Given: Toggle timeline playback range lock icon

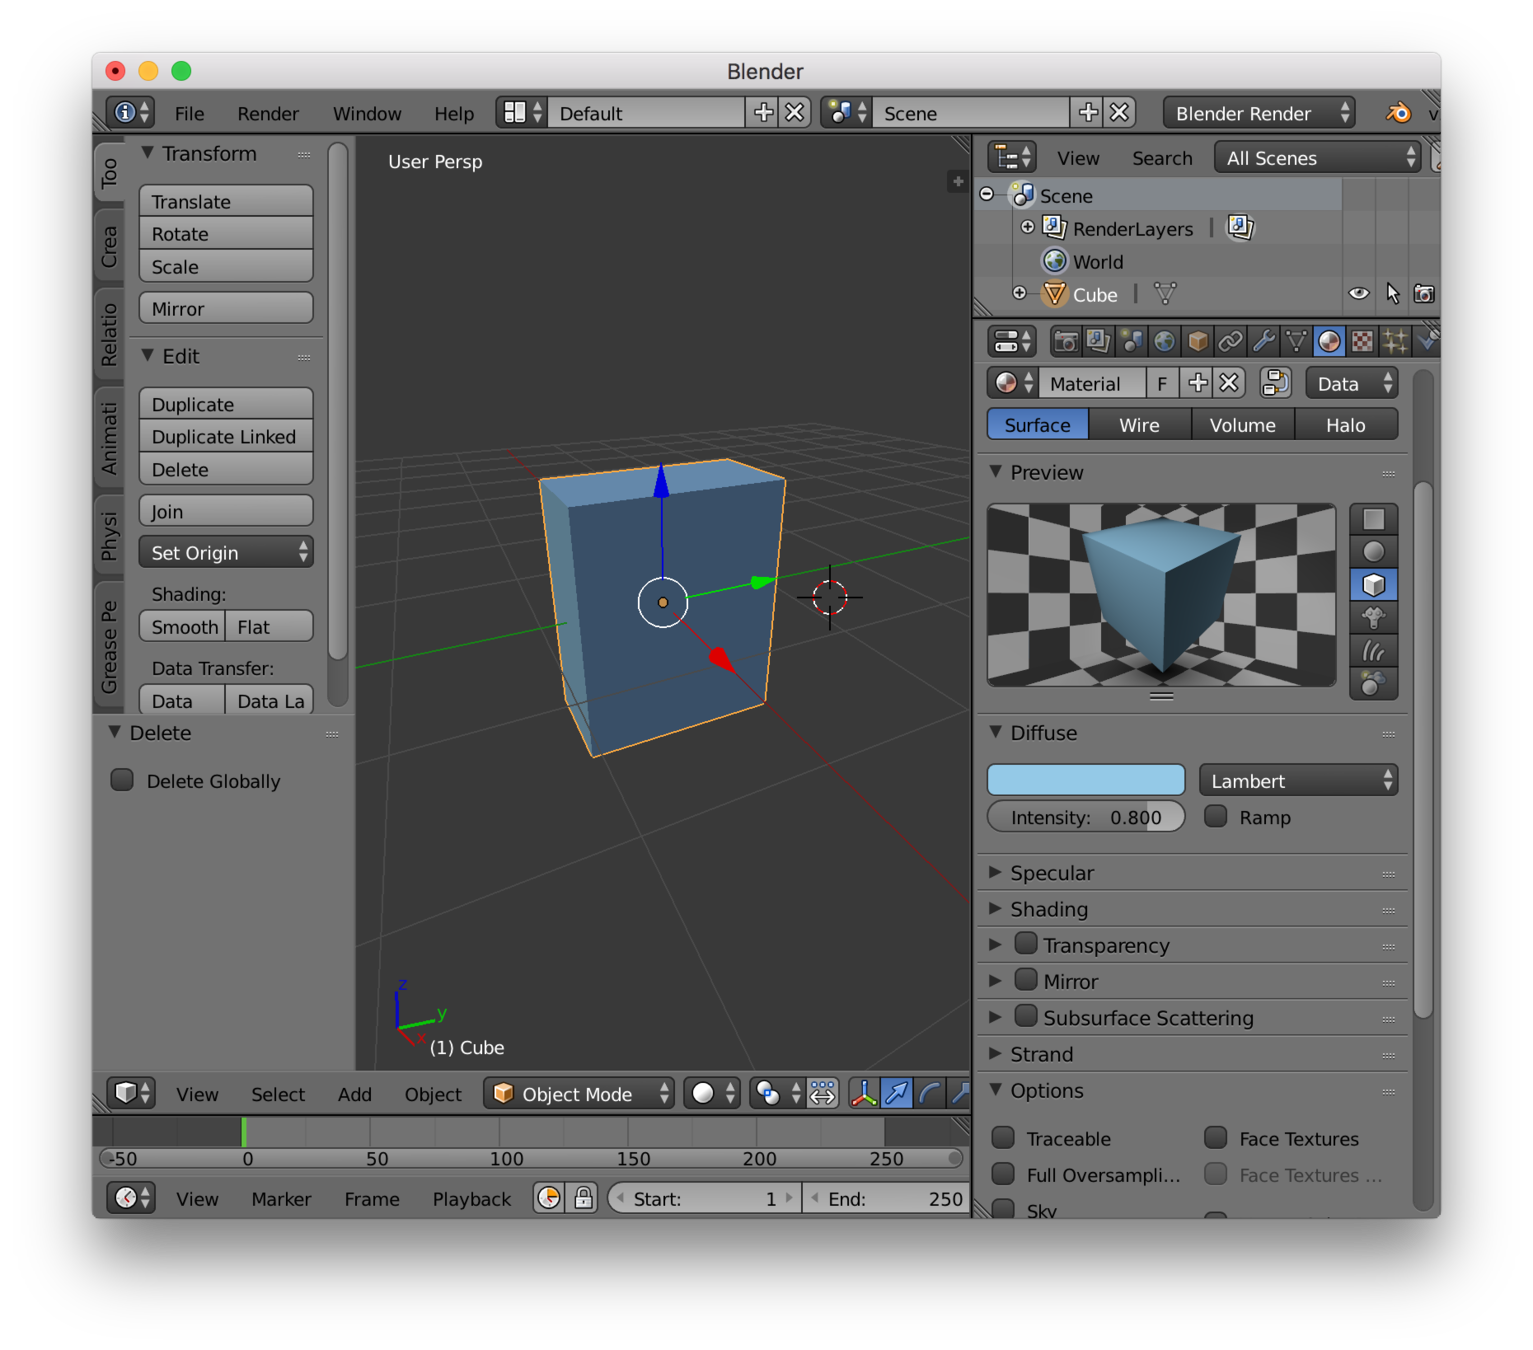Looking at the screenshot, I should click(583, 1198).
